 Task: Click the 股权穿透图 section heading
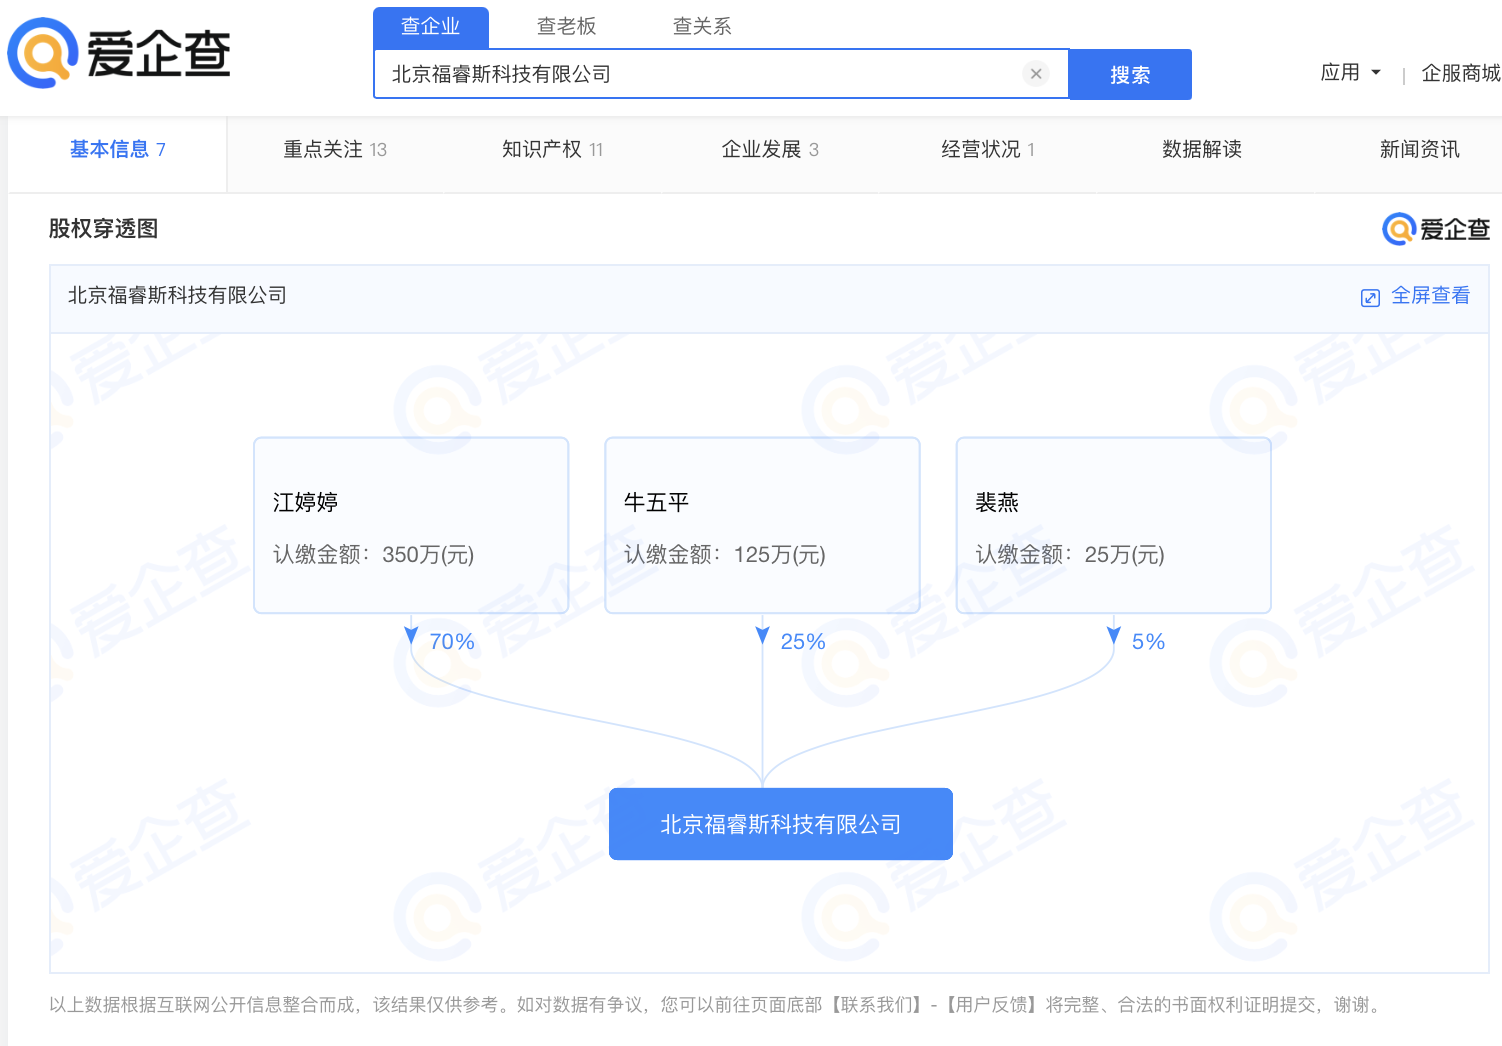[104, 229]
